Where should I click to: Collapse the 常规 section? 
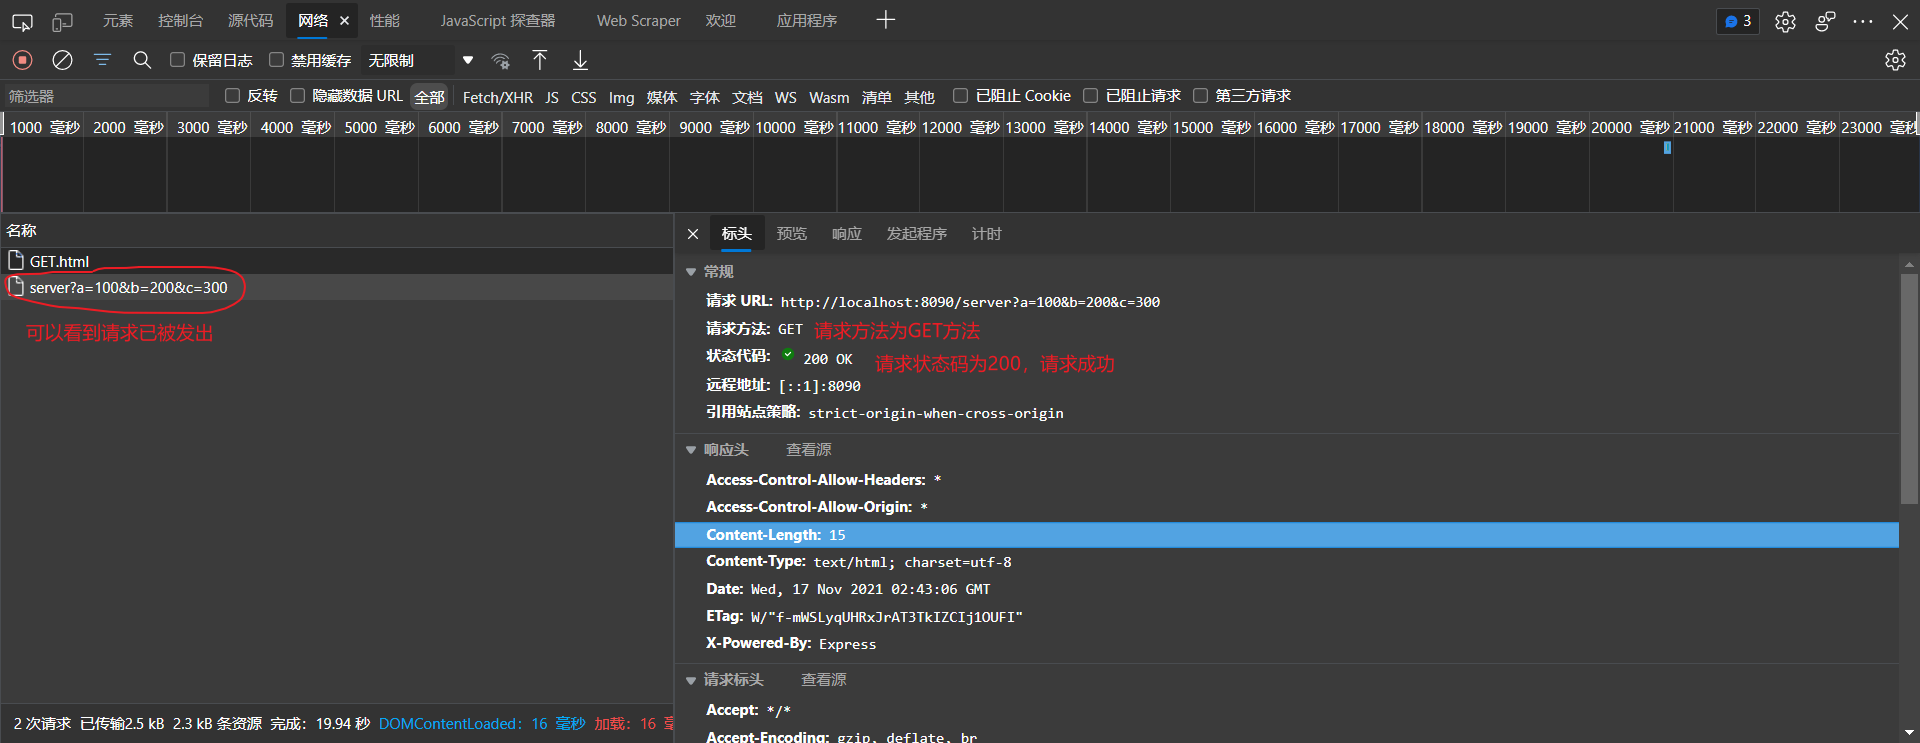[x=691, y=272]
